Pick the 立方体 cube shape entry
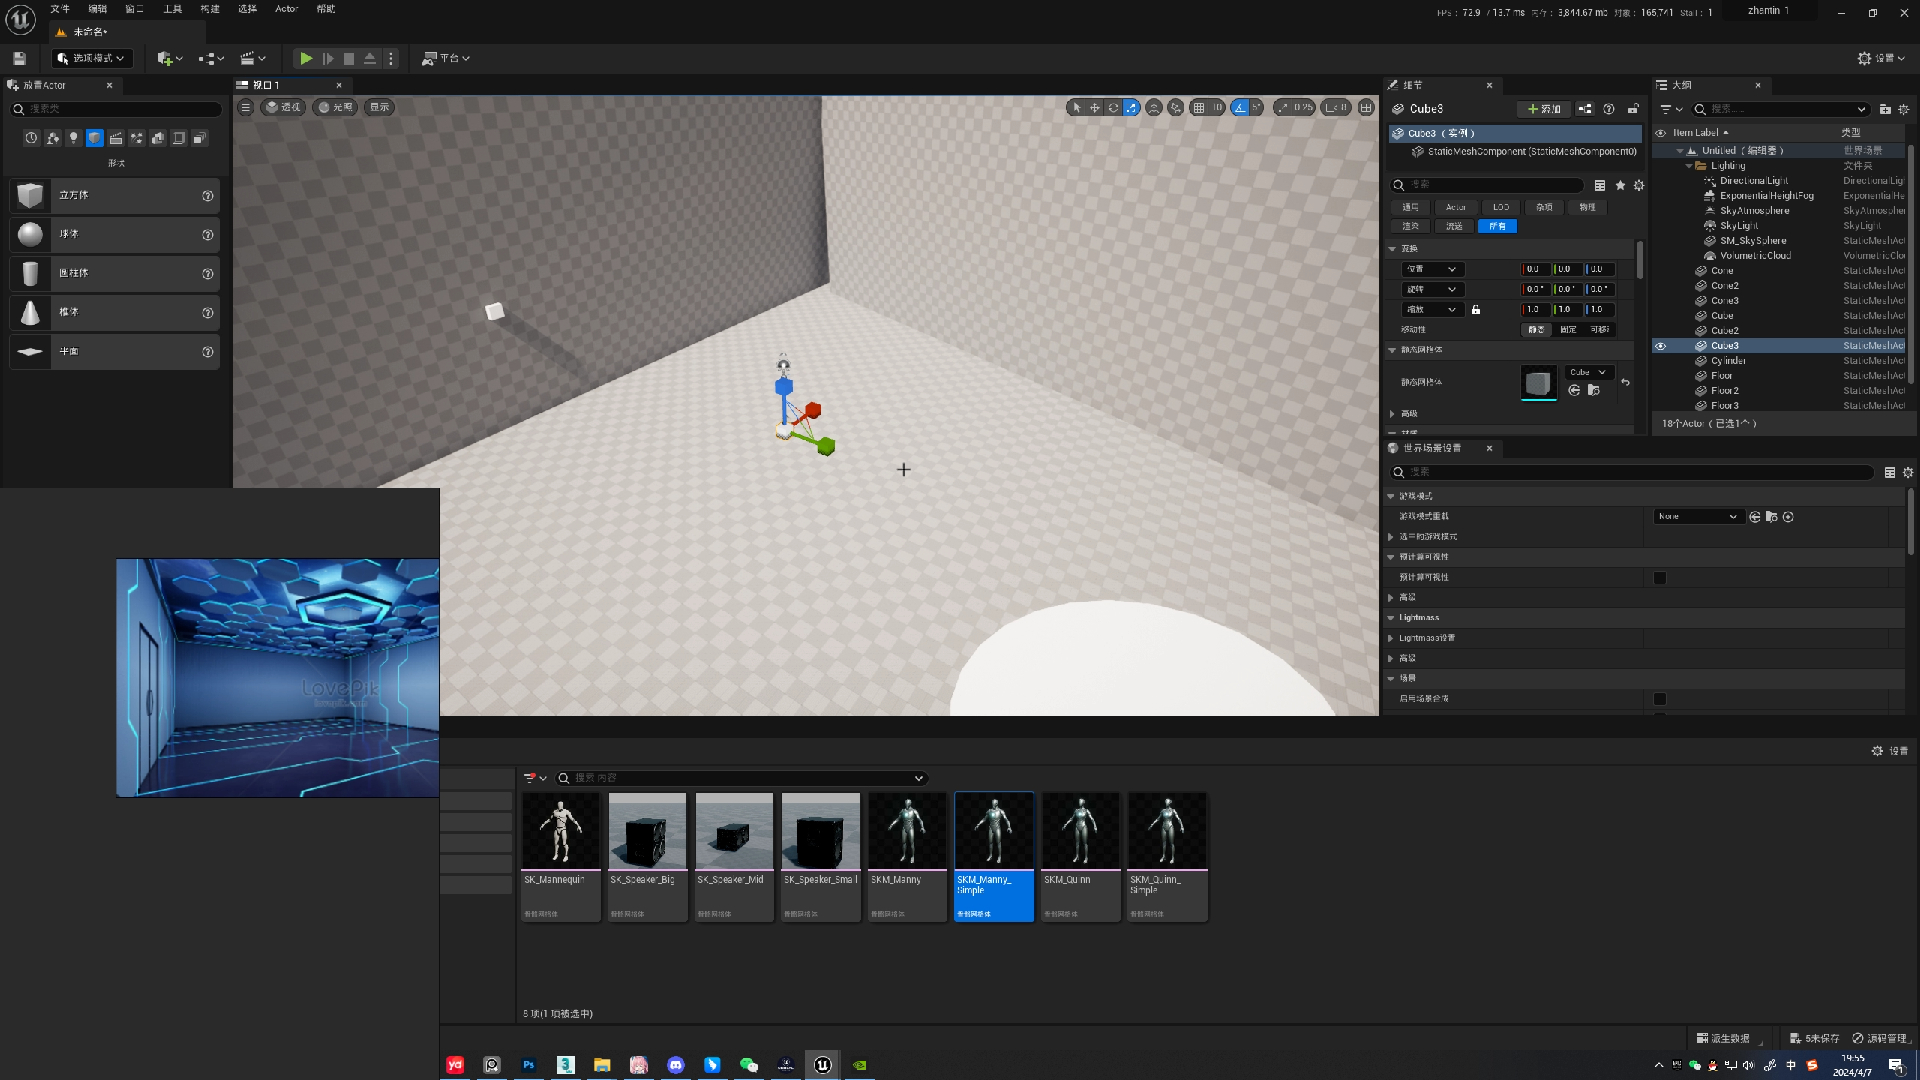The height and width of the screenshot is (1080, 1920). (x=114, y=195)
